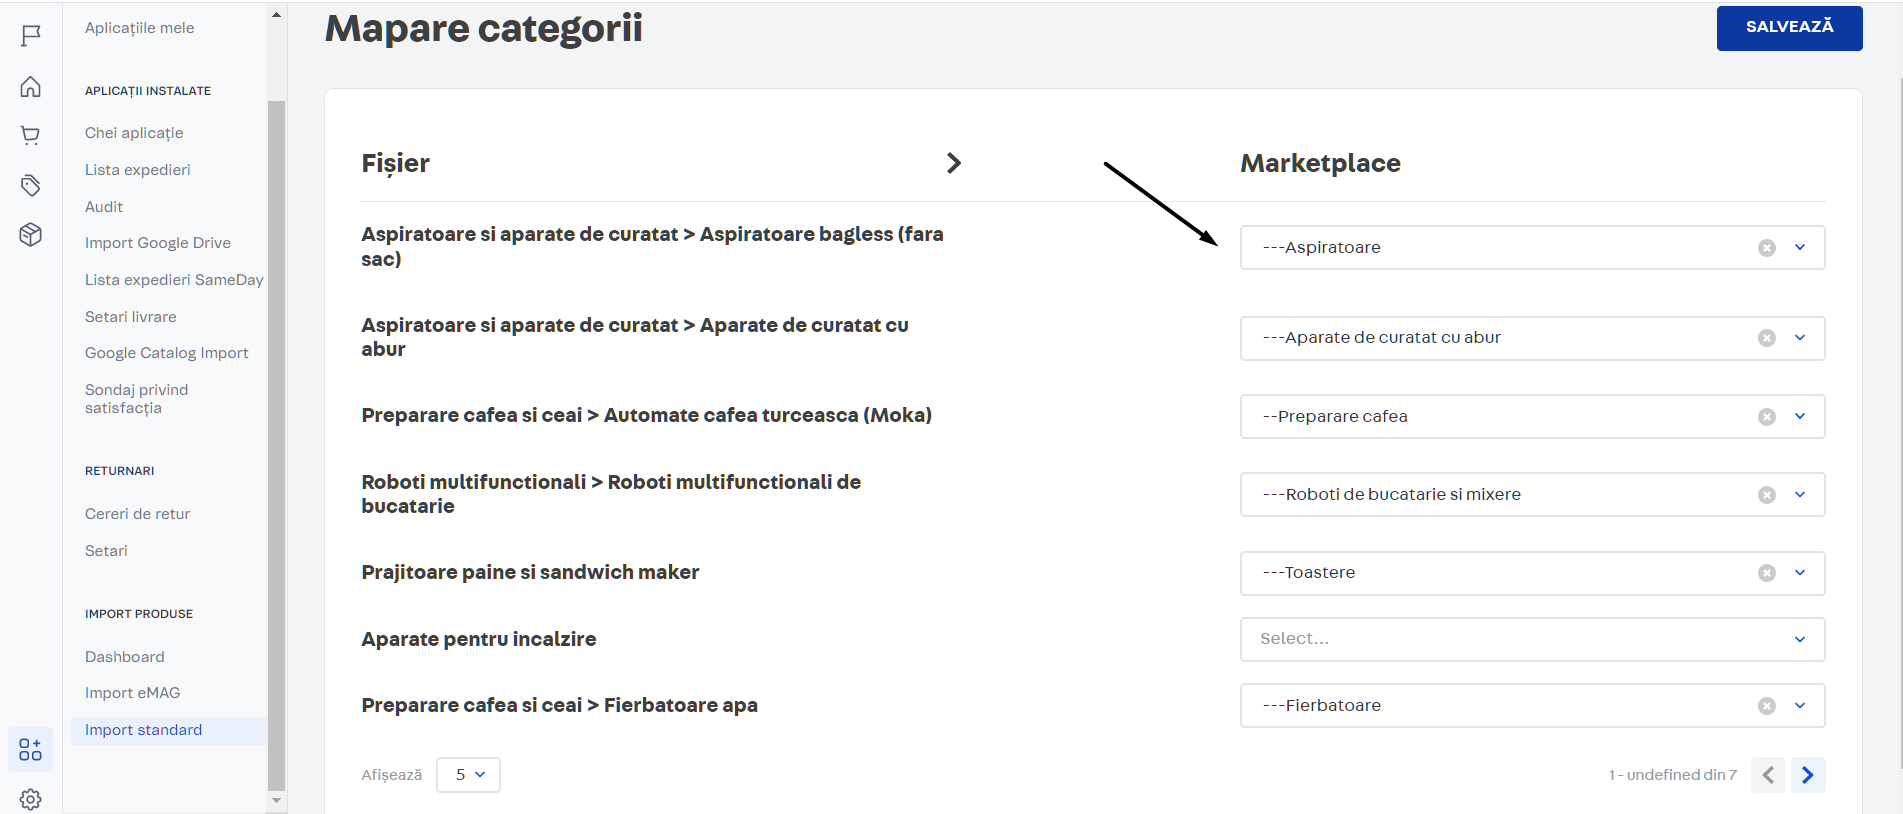This screenshot has width=1903, height=814.
Task: Expand the Preparare cafea dropdown
Action: [x=1799, y=417]
